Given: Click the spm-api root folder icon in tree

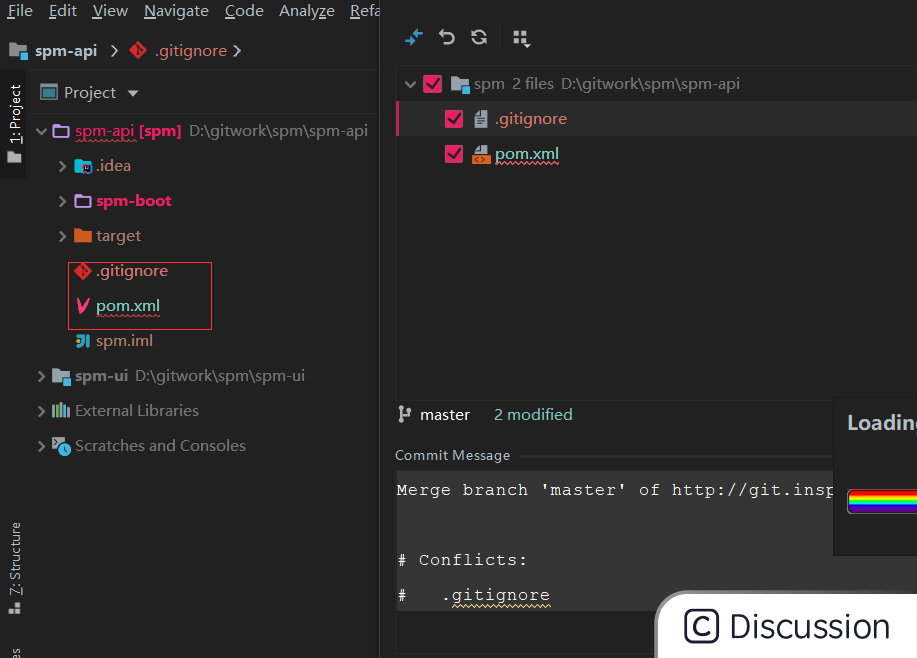Looking at the screenshot, I should pyautogui.click(x=61, y=131).
